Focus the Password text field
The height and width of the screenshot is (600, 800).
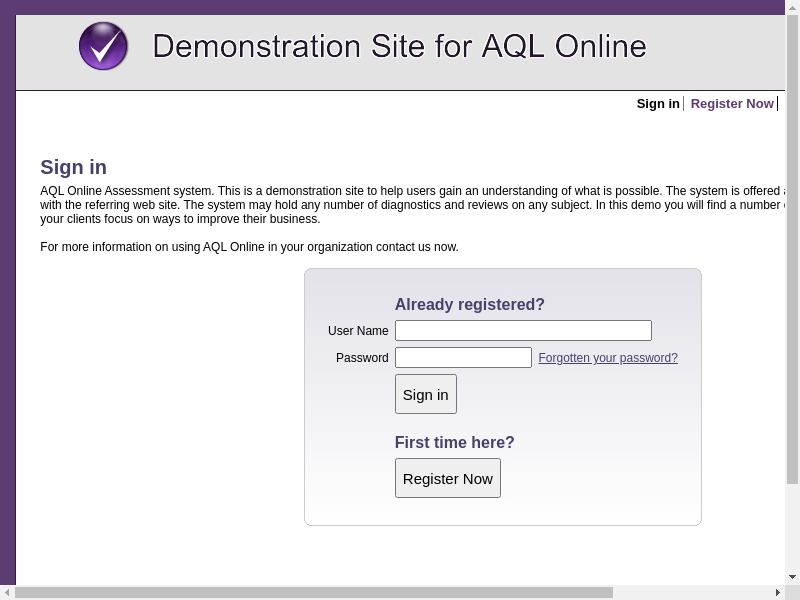(x=463, y=358)
